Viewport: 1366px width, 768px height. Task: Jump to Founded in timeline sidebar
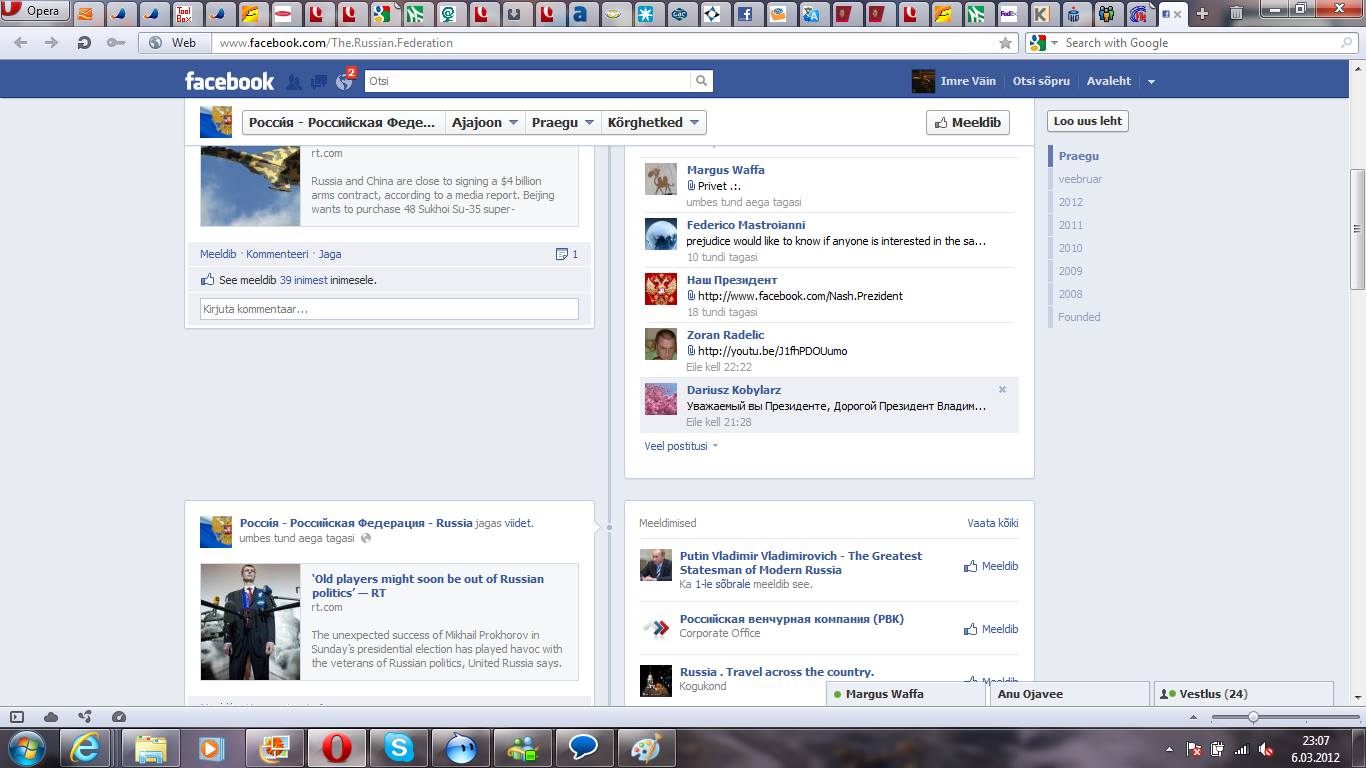click(1079, 317)
